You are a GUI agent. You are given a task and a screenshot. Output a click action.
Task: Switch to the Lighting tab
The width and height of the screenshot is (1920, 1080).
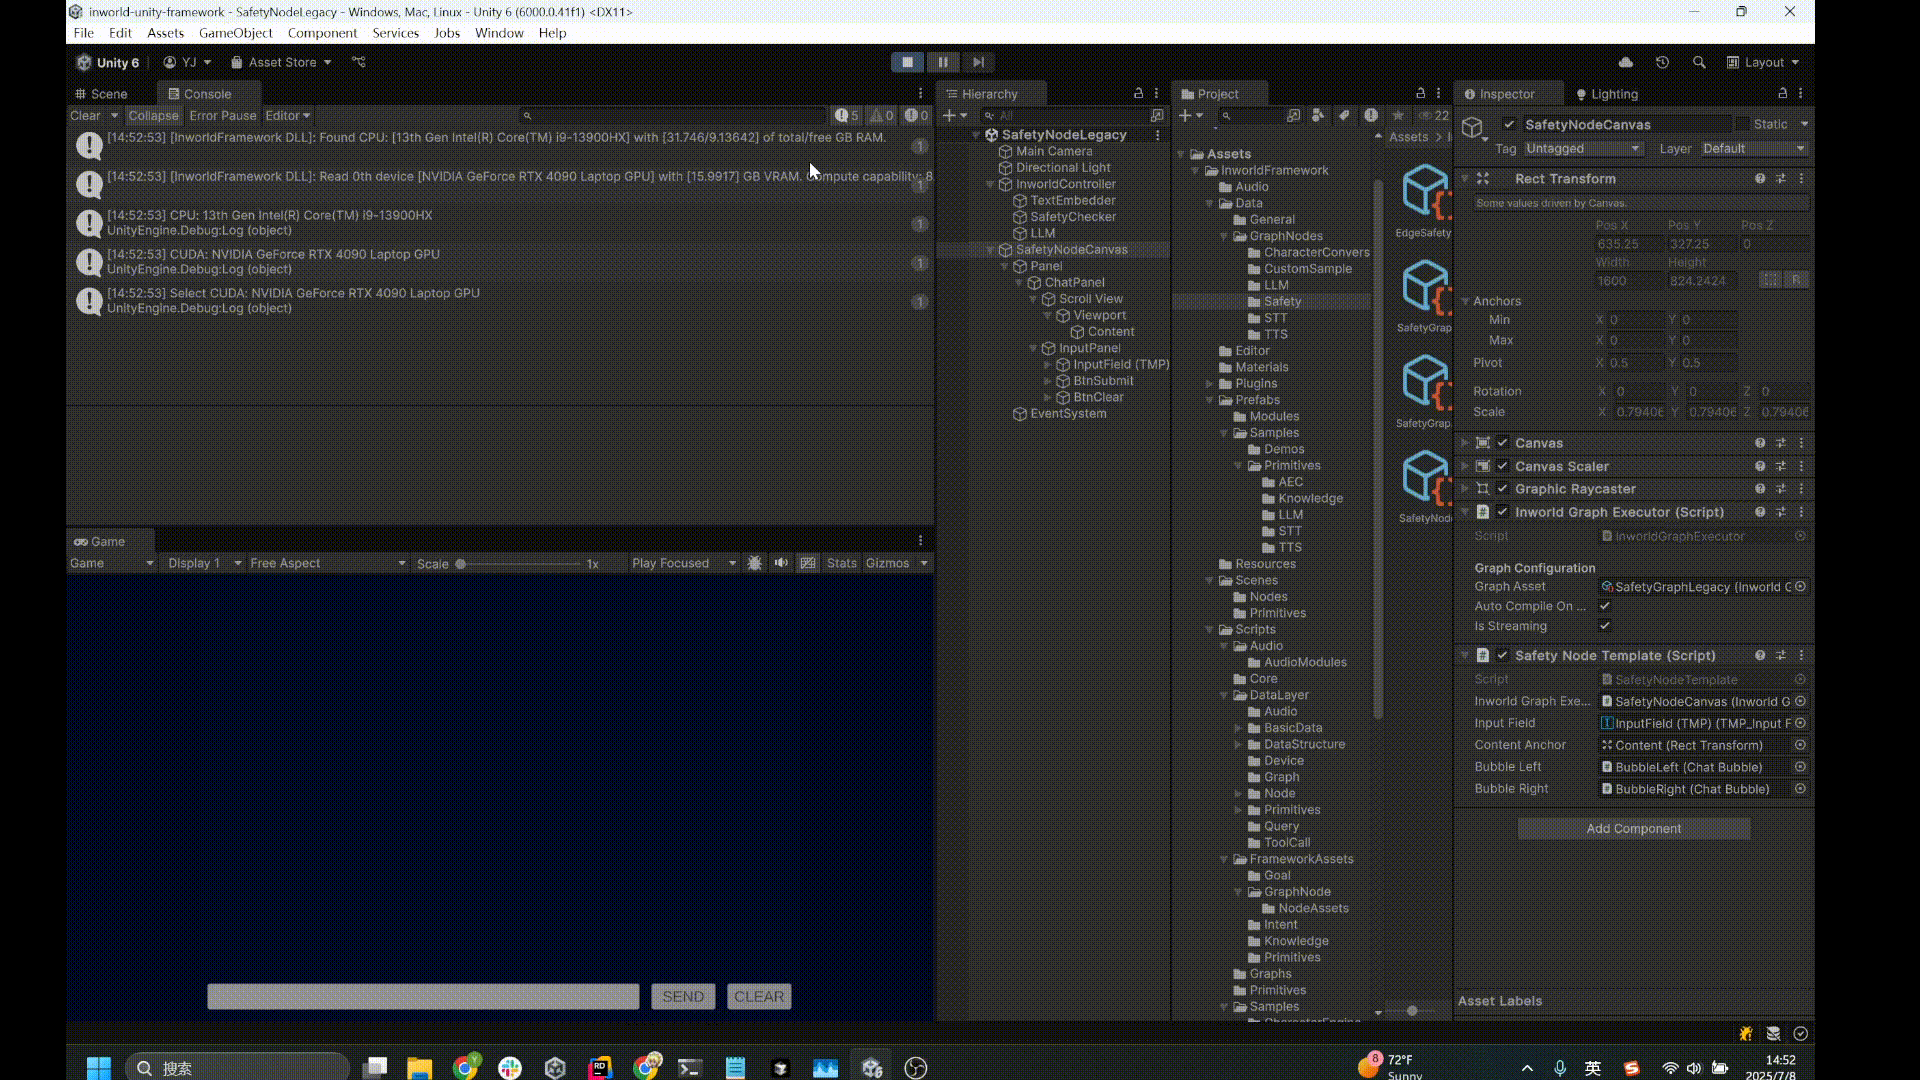pos(1607,94)
